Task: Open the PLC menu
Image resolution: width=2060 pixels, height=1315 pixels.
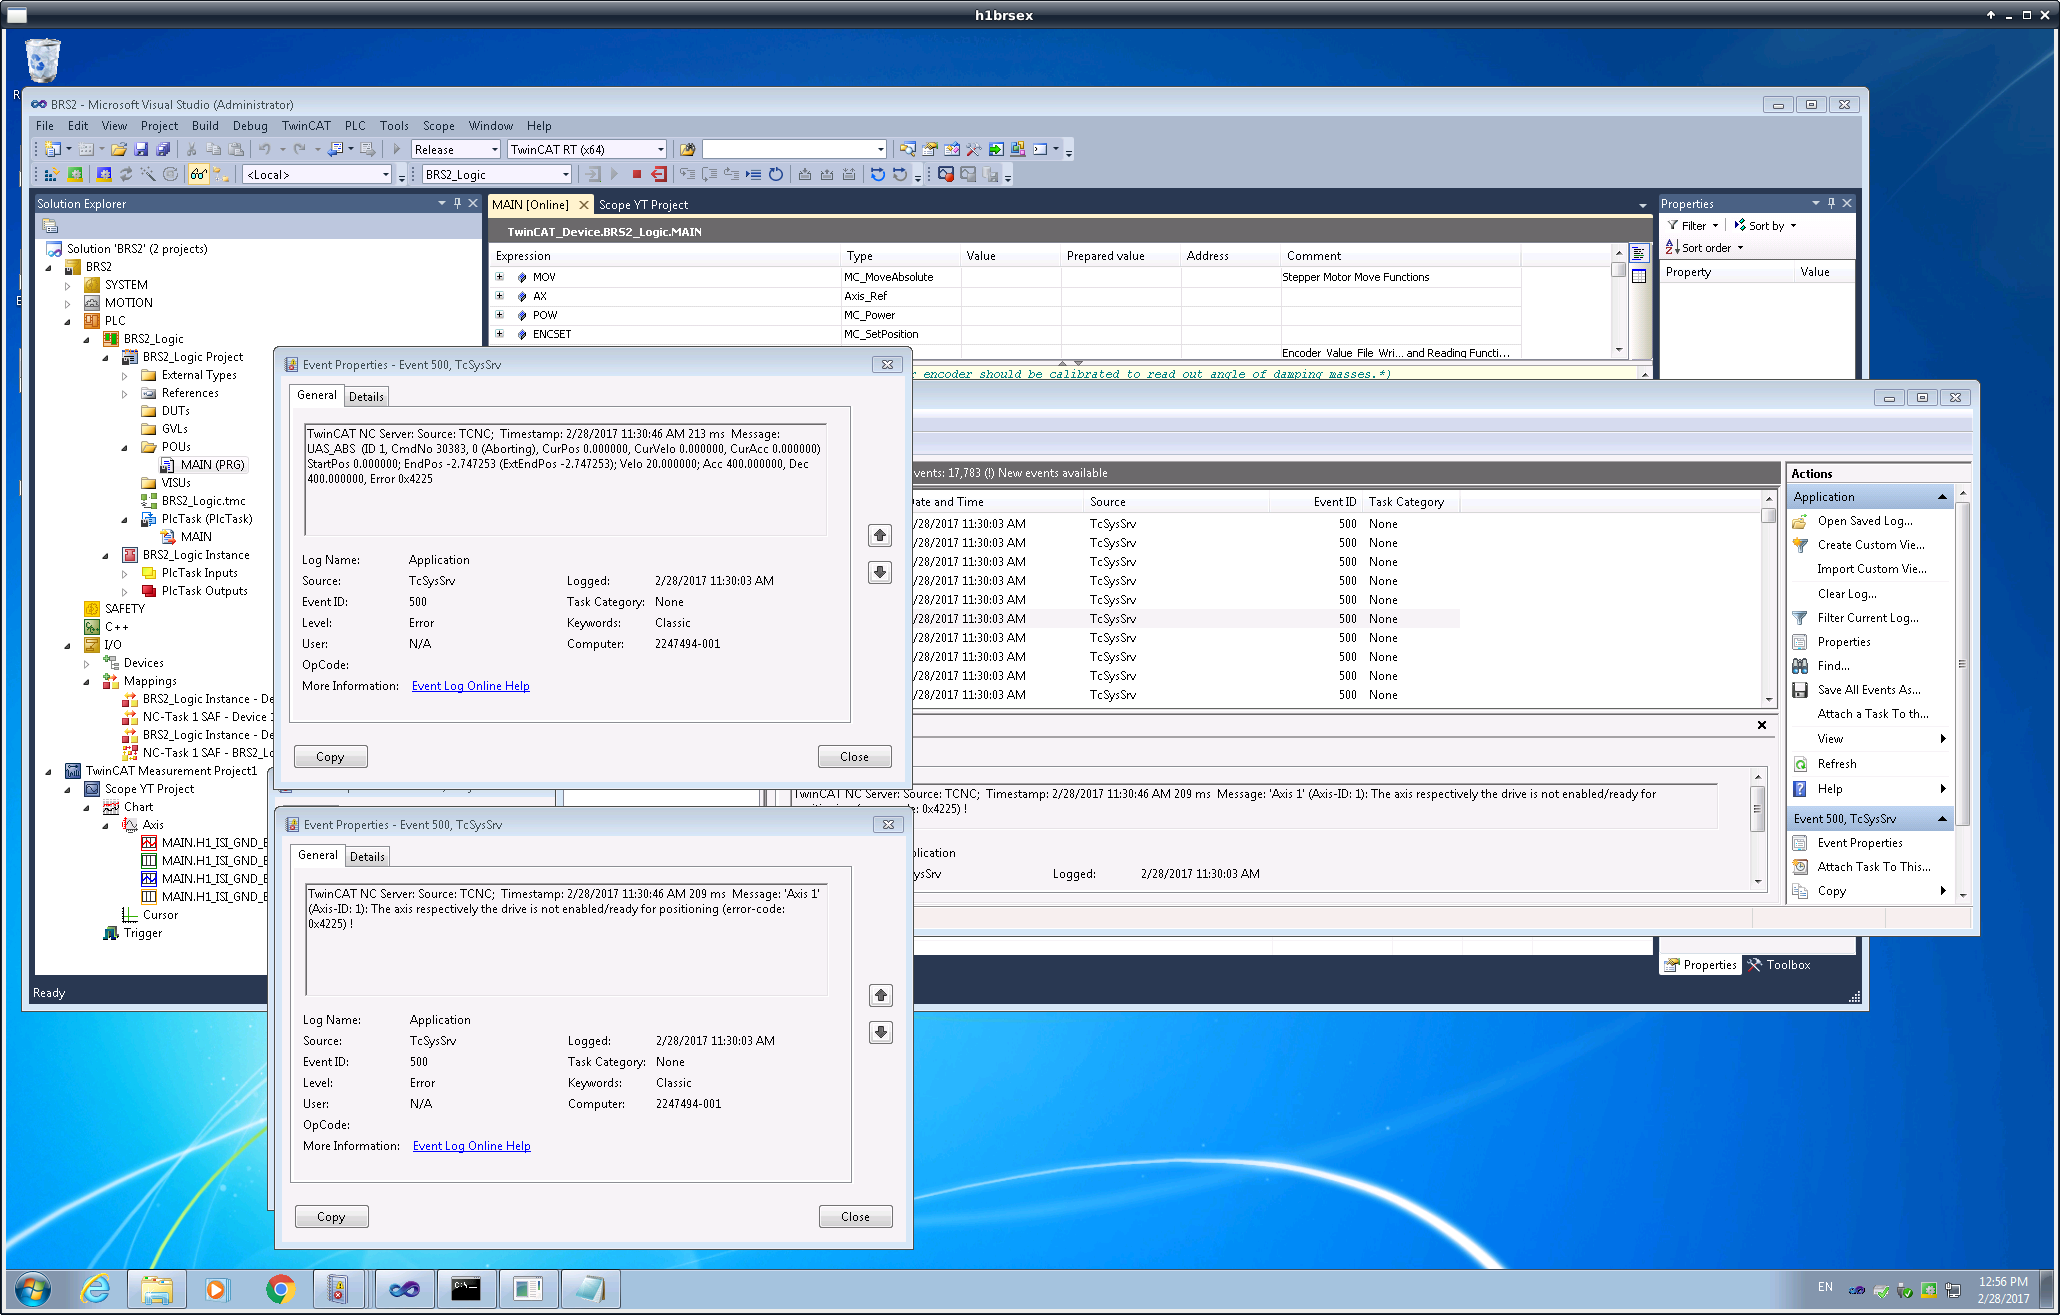Action: (x=355, y=126)
